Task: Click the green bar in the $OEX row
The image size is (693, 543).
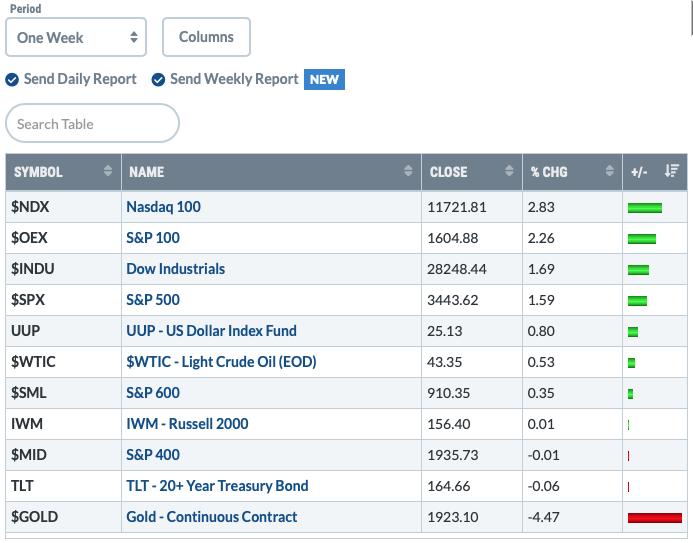Action: coord(642,239)
